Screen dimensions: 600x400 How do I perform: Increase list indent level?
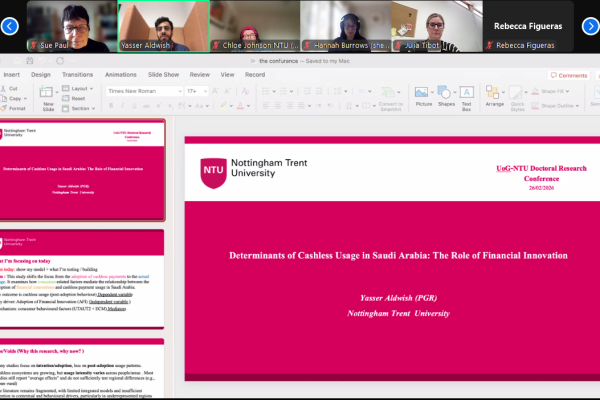[x=319, y=91]
